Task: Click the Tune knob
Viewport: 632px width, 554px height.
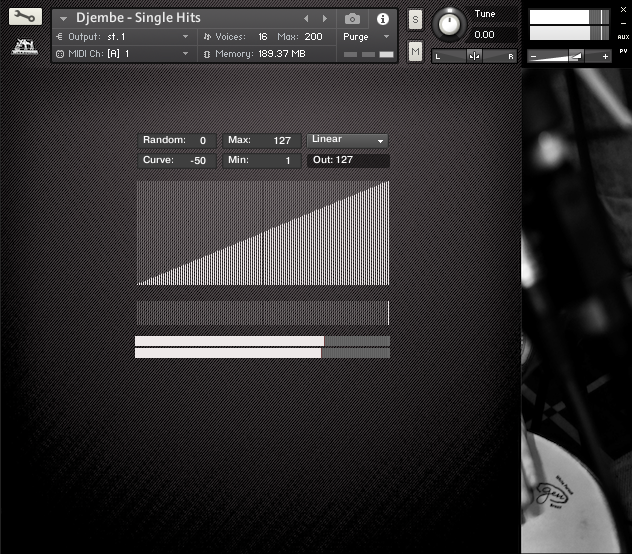Action: pyautogui.click(x=449, y=24)
